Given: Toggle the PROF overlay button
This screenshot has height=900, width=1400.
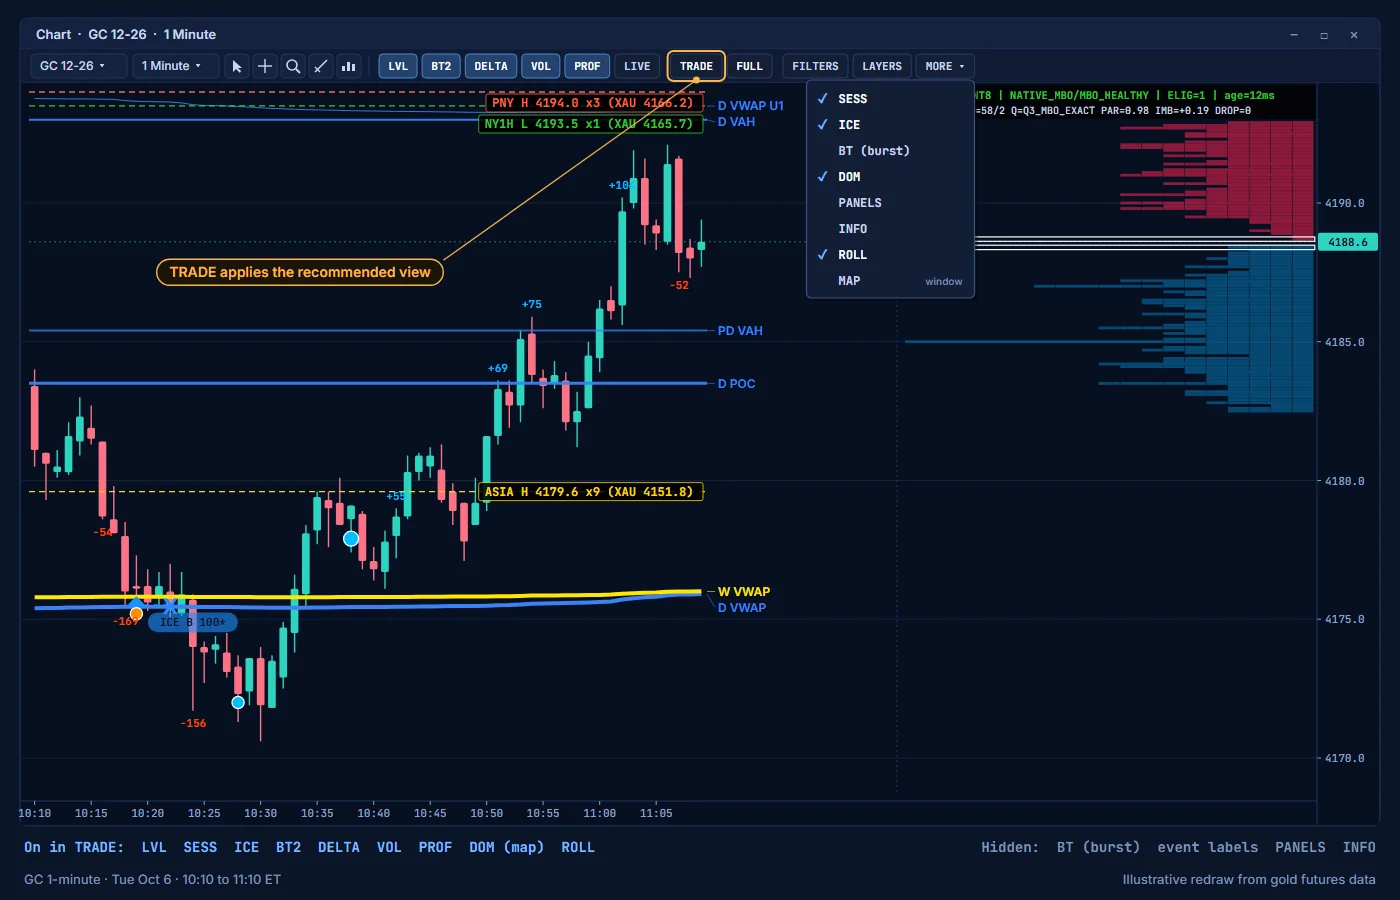Looking at the screenshot, I should pos(587,66).
